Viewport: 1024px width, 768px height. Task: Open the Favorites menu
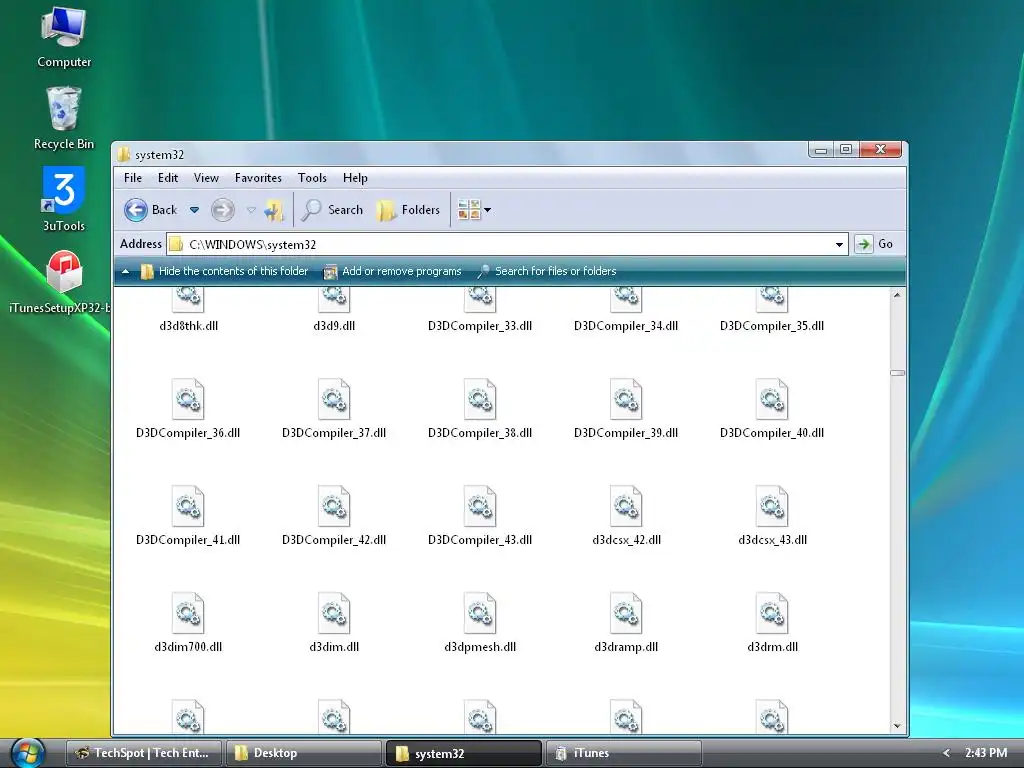258,178
